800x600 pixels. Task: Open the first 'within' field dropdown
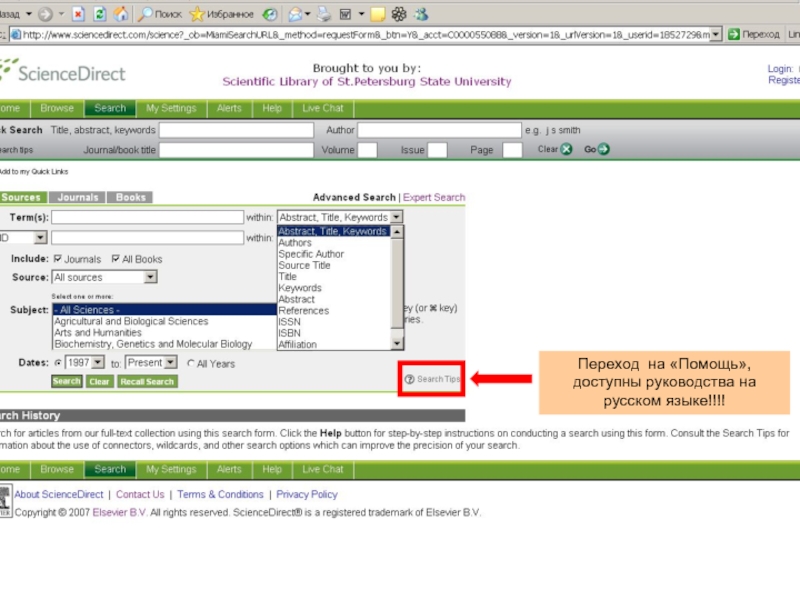pyautogui.click(x=396, y=217)
